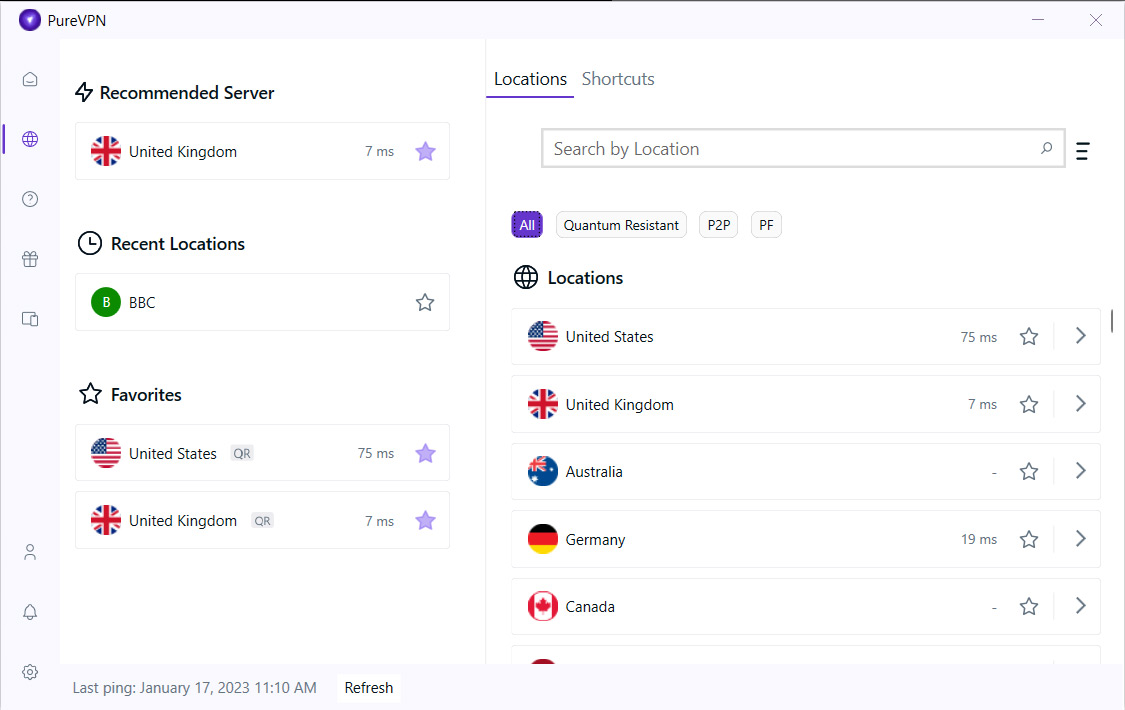Unfavorite United Kingdom in Favorites list

click(425, 521)
